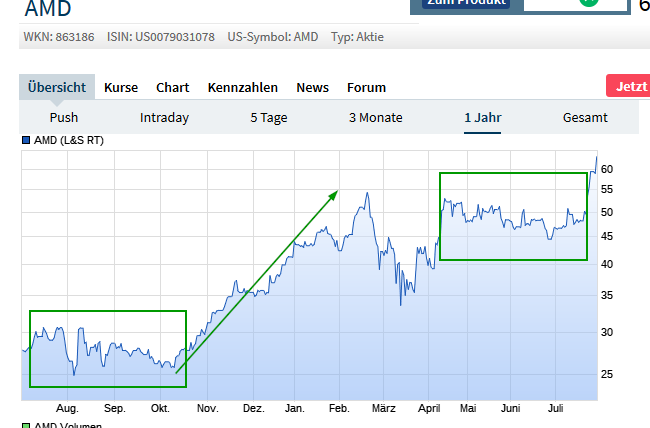Click the Typ: Aktie text
Screen dimensions: 650x428
click(x=357, y=37)
